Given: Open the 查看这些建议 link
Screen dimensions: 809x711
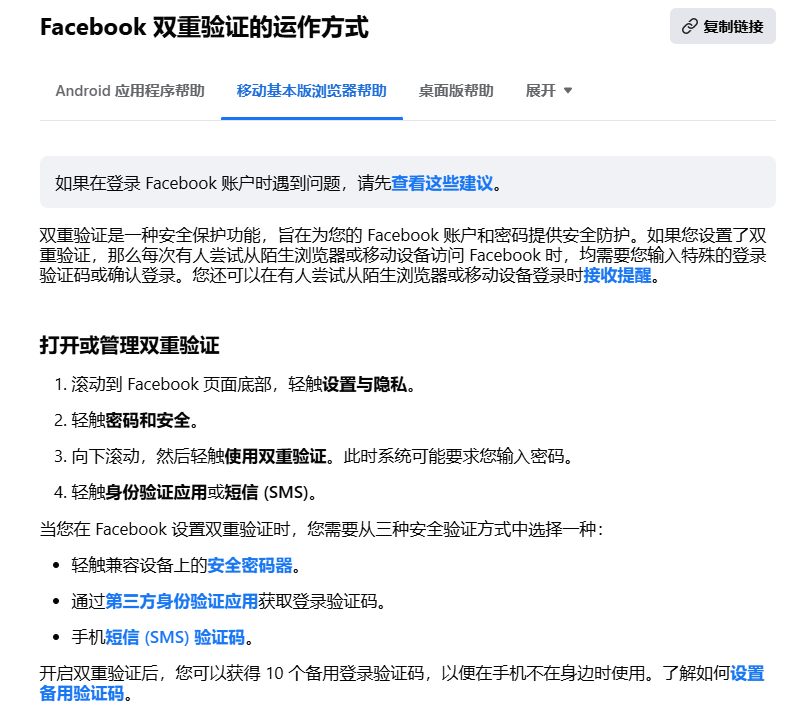Looking at the screenshot, I should (x=441, y=183).
